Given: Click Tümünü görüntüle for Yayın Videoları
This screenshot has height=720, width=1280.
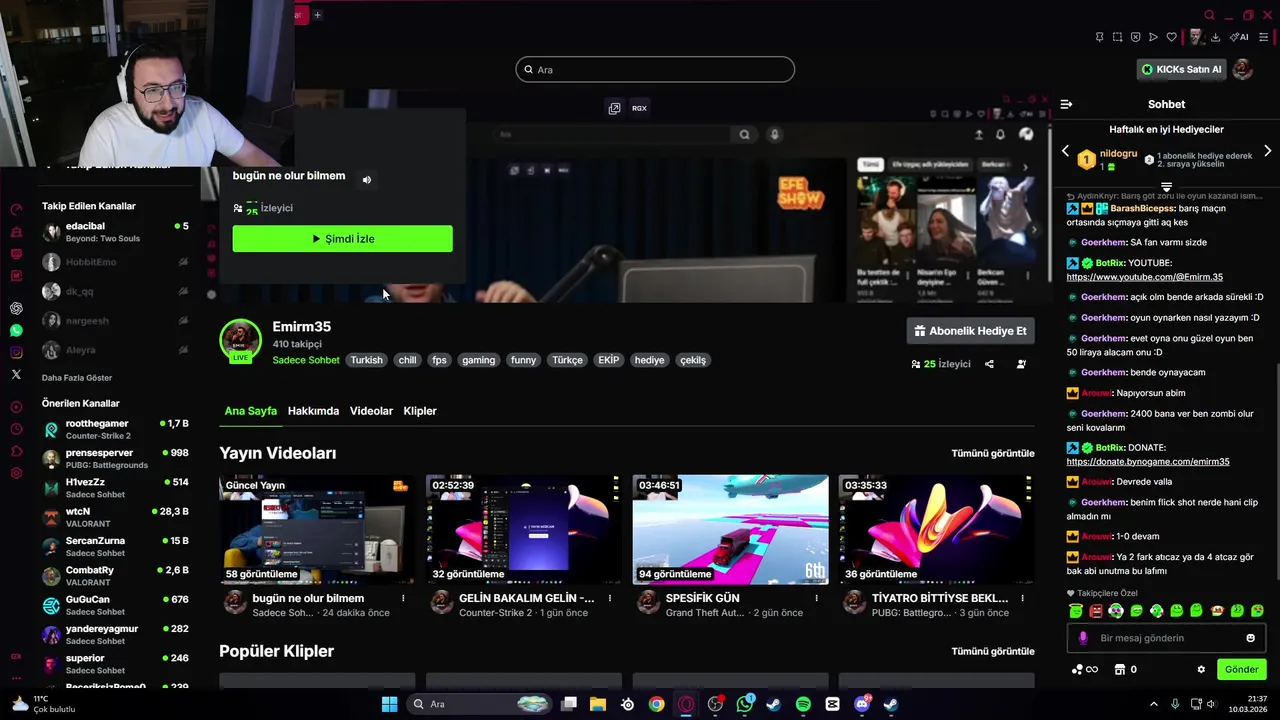Looking at the screenshot, I should pos(993,453).
